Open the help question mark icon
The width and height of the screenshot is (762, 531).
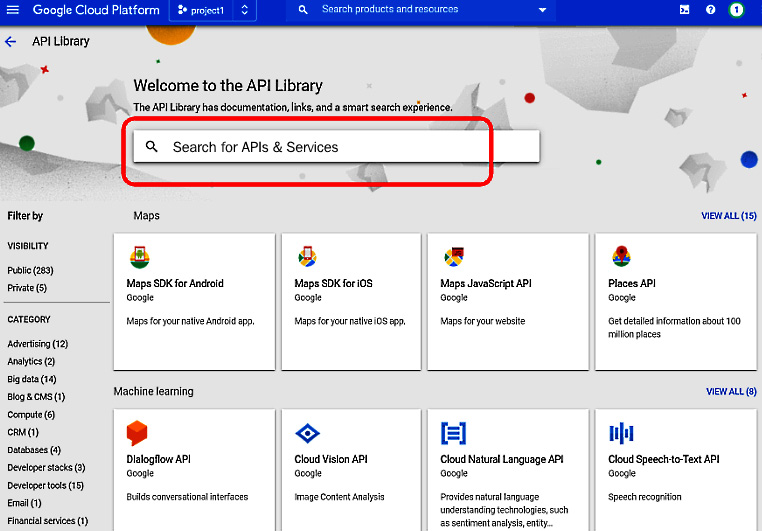[710, 10]
